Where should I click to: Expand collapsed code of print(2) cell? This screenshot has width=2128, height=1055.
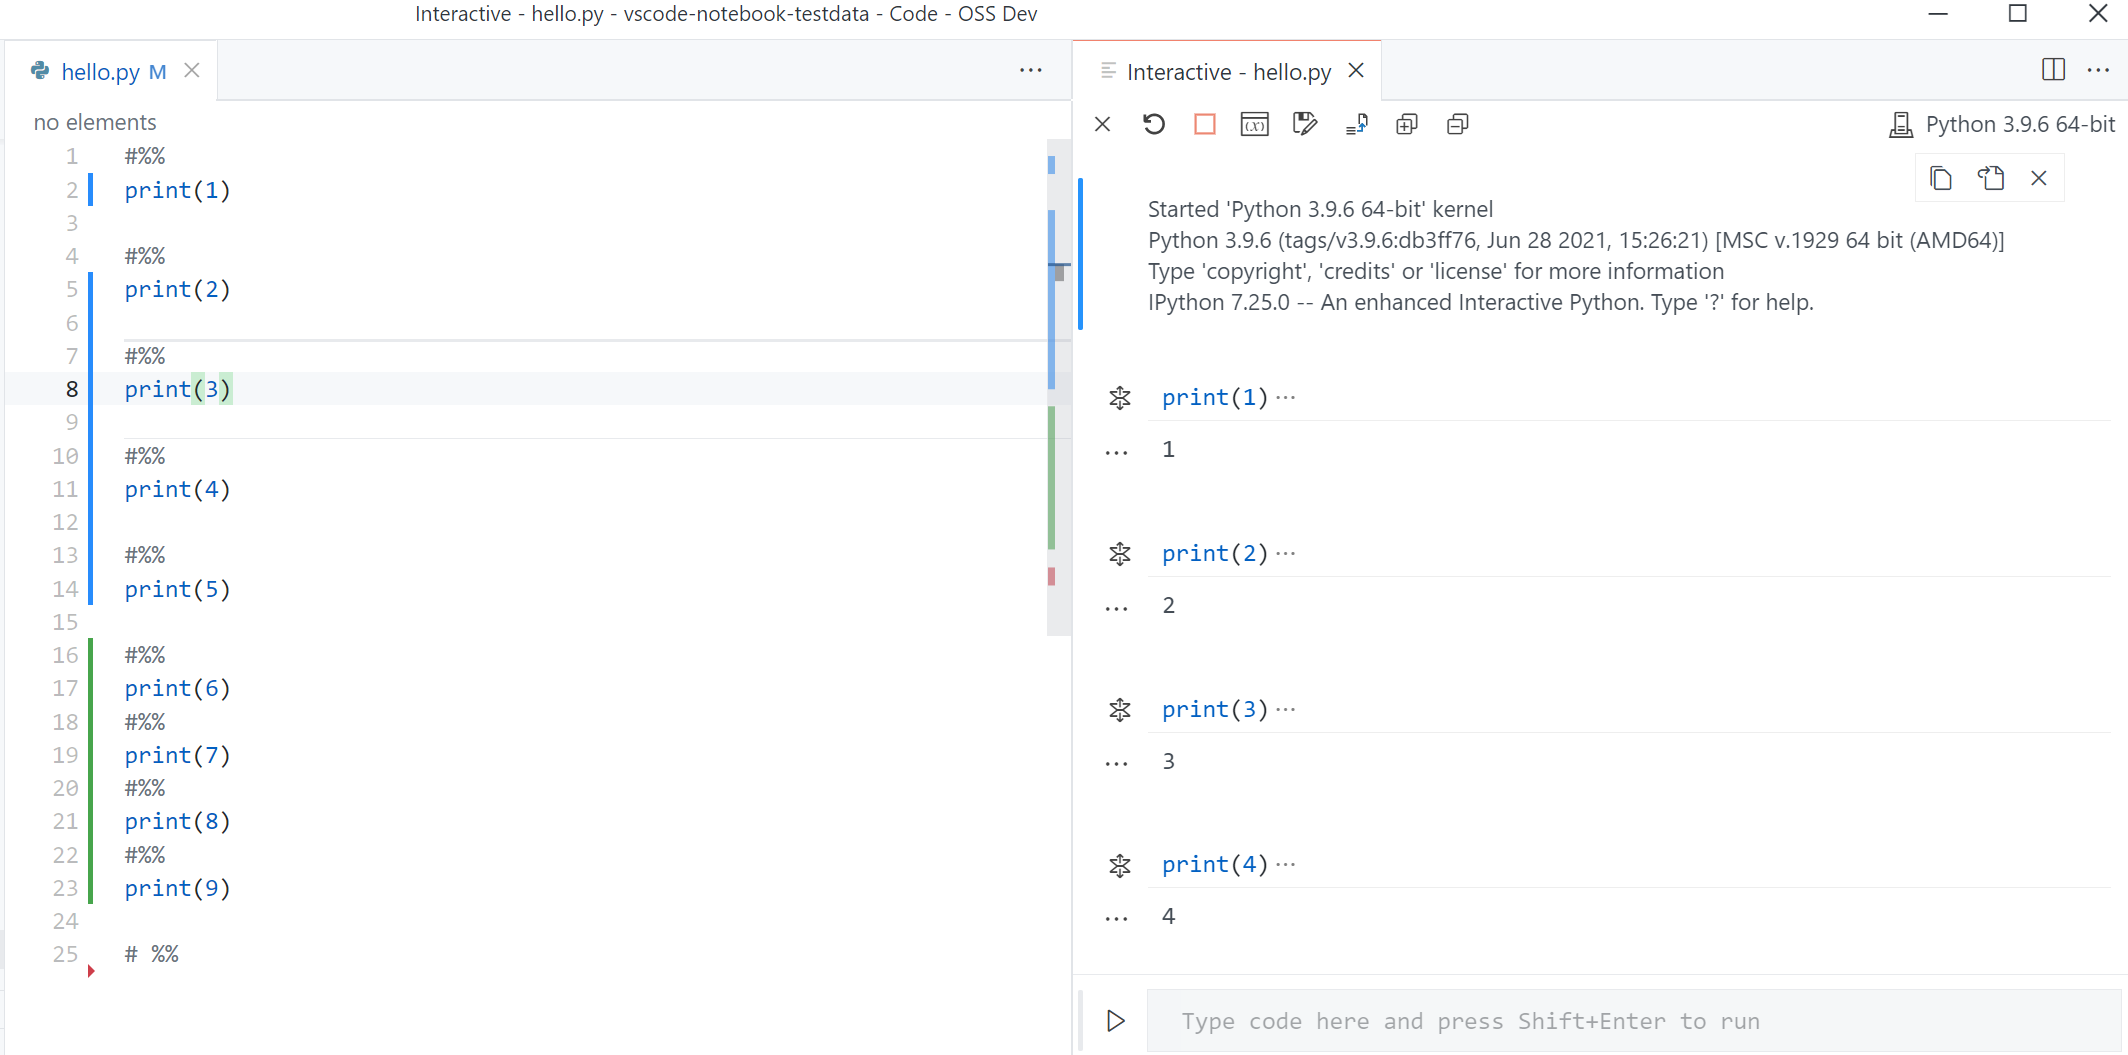(x=1286, y=554)
